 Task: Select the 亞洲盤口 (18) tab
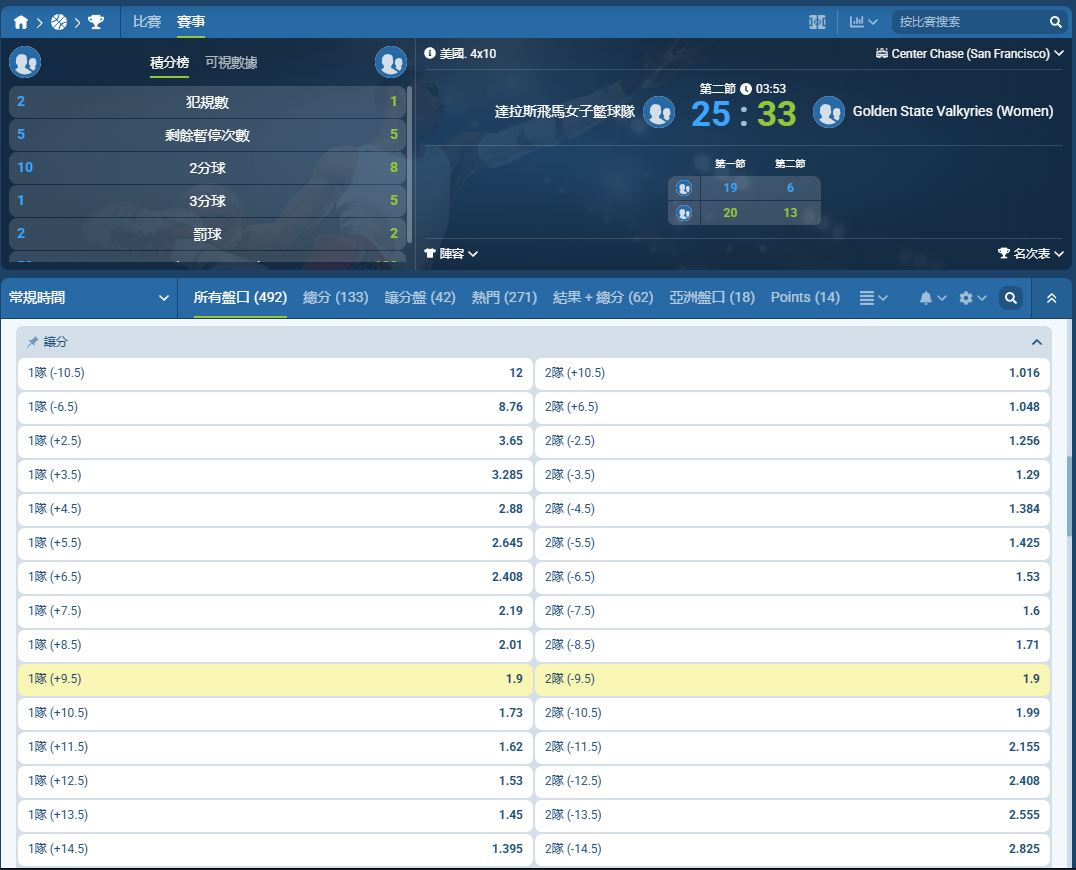click(712, 298)
